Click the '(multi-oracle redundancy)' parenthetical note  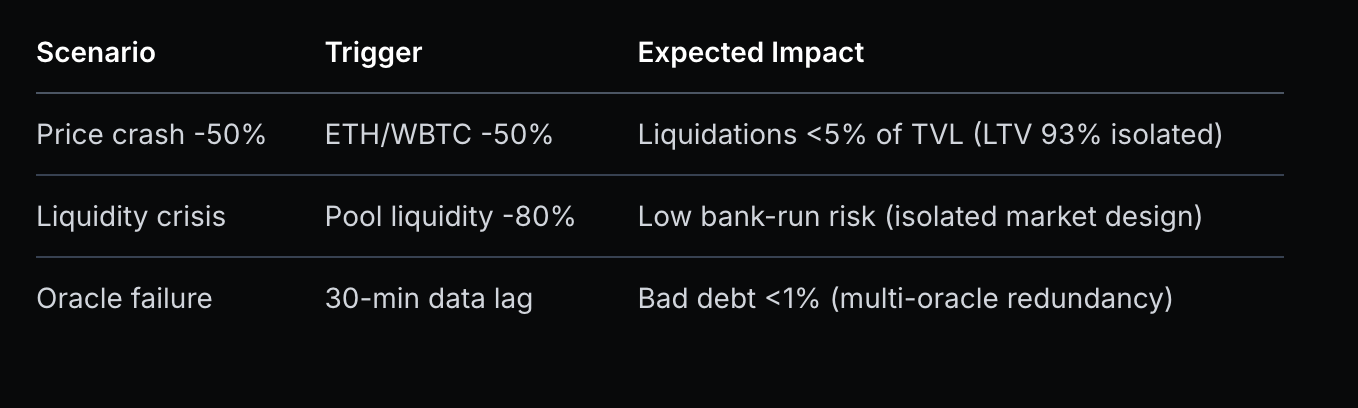pos(1002,299)
